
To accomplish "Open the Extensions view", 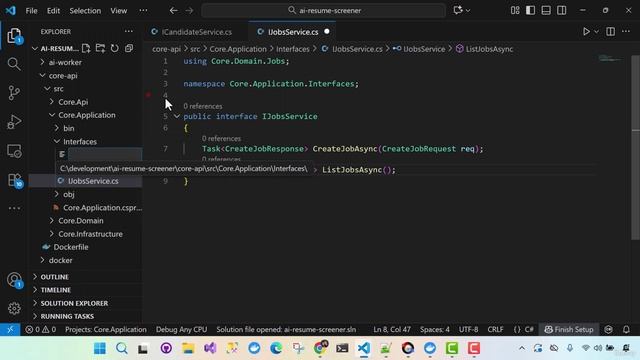I will [x=14, y=180].
